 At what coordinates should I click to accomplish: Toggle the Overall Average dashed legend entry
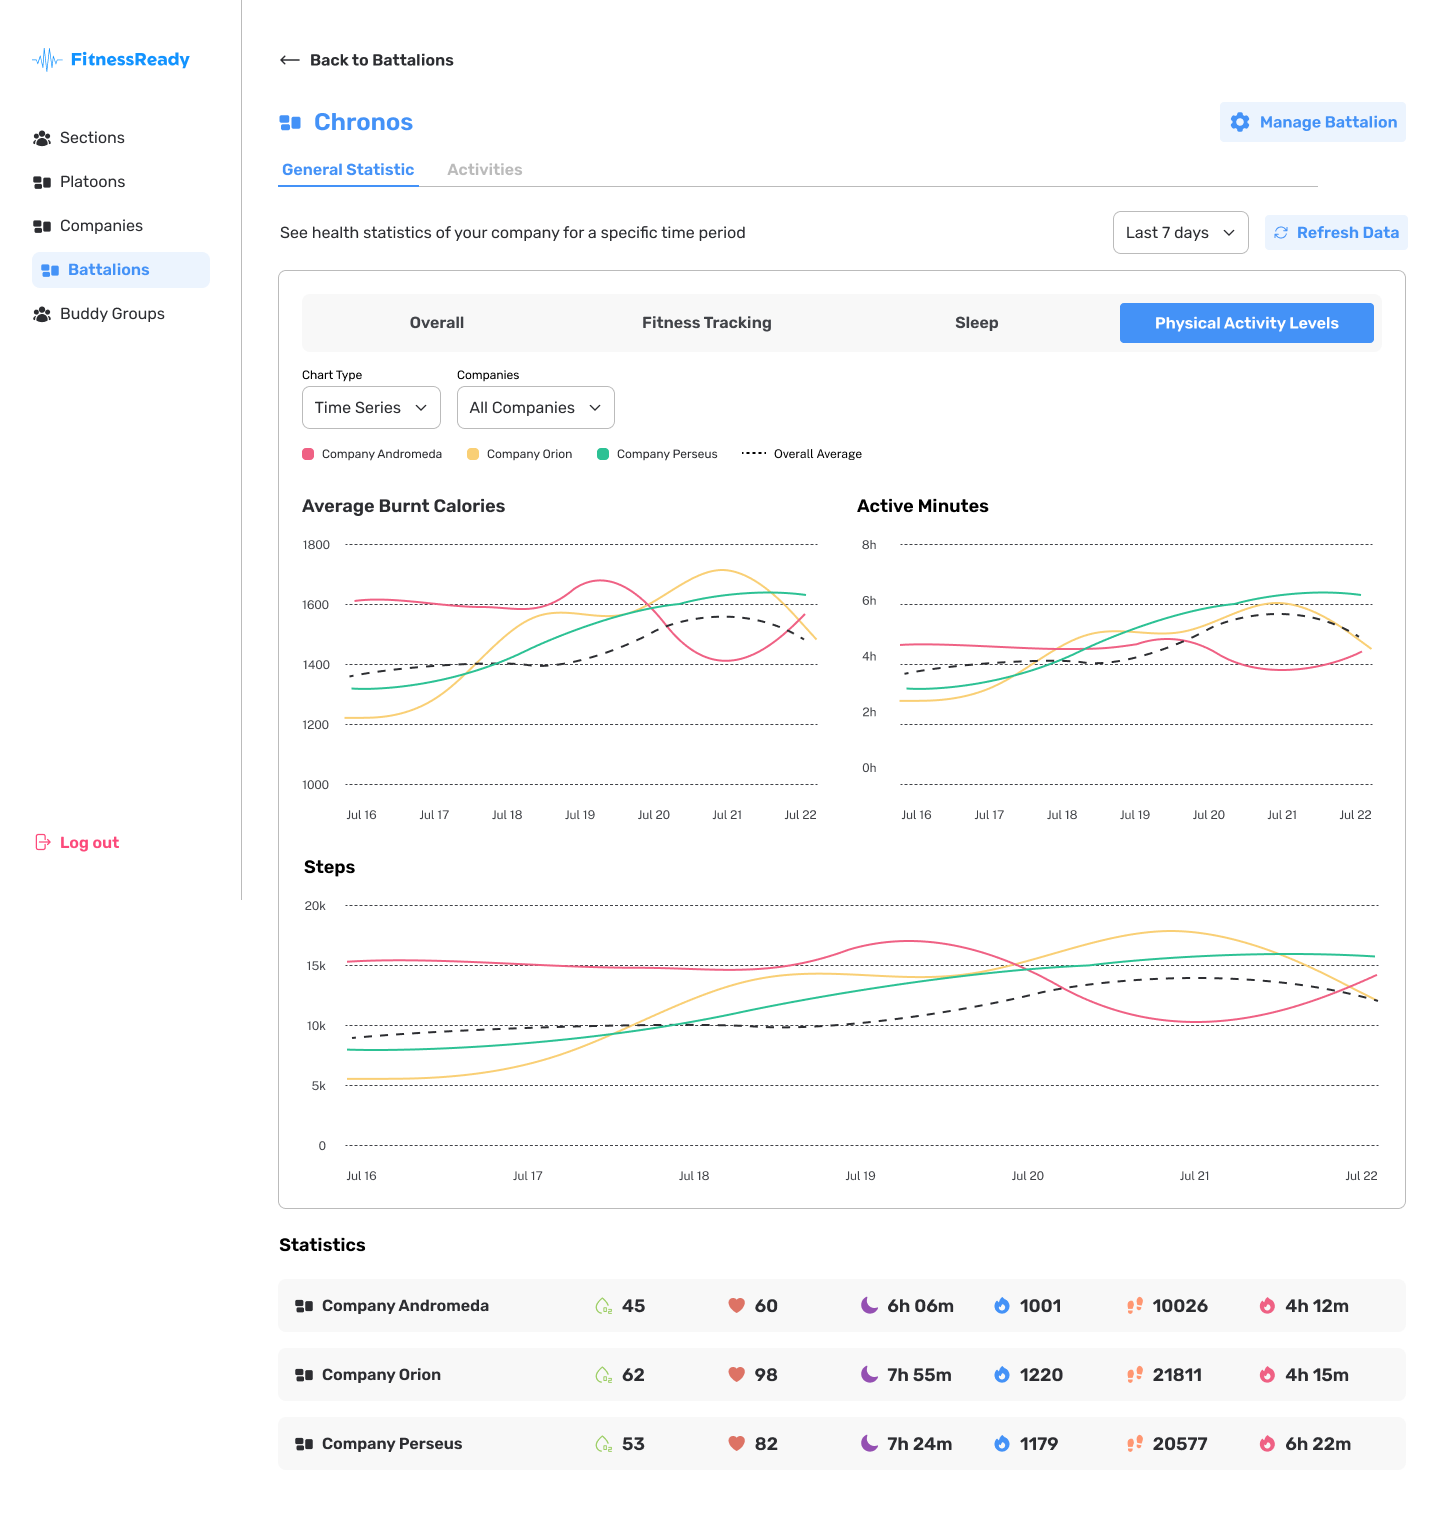click(802, 454)
